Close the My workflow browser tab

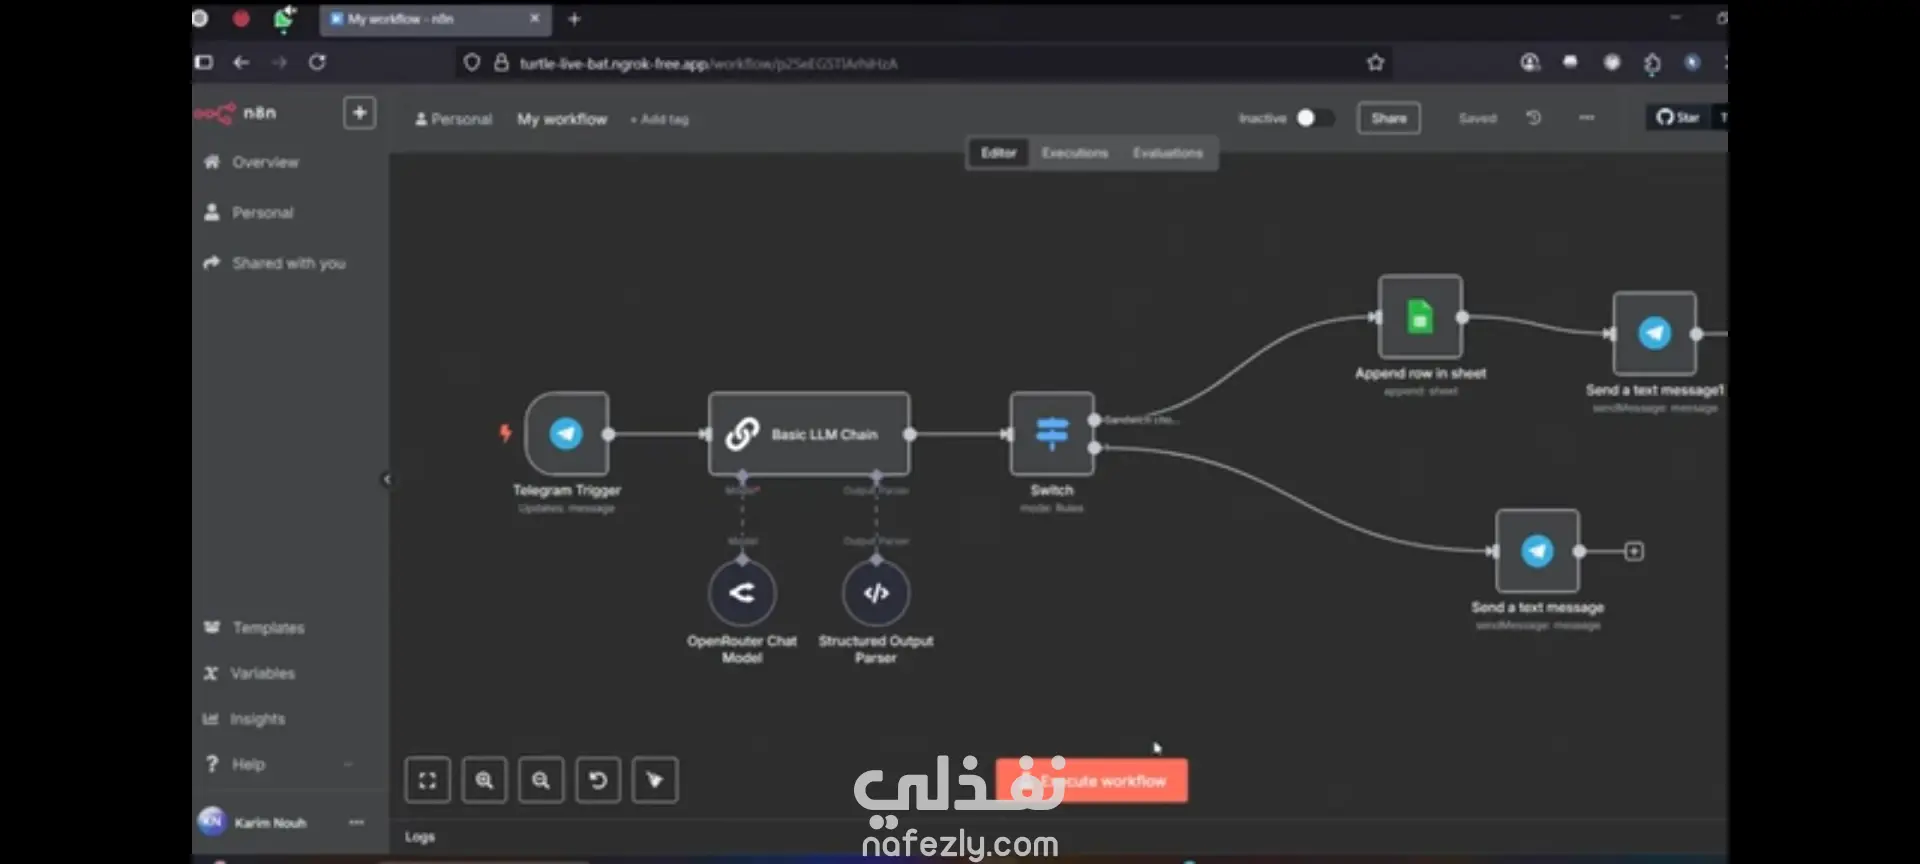[x=534, y=19]
